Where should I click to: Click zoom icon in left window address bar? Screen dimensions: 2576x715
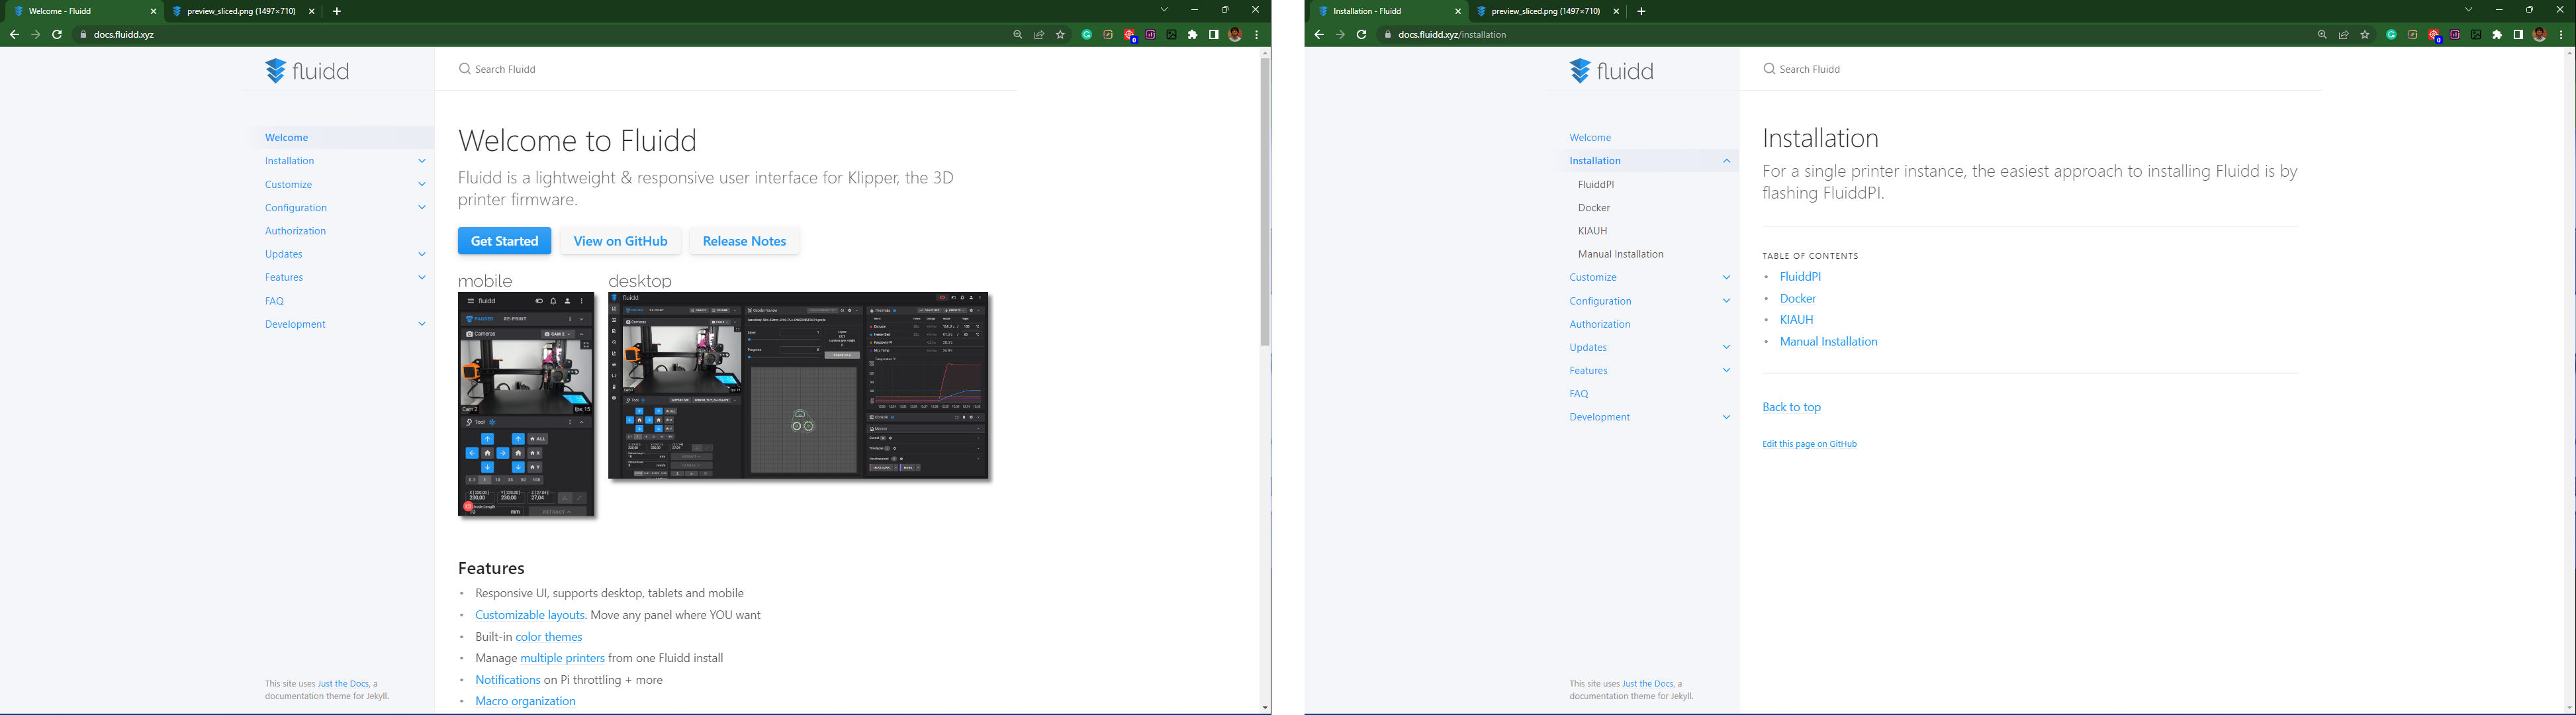click(1018, 35)
